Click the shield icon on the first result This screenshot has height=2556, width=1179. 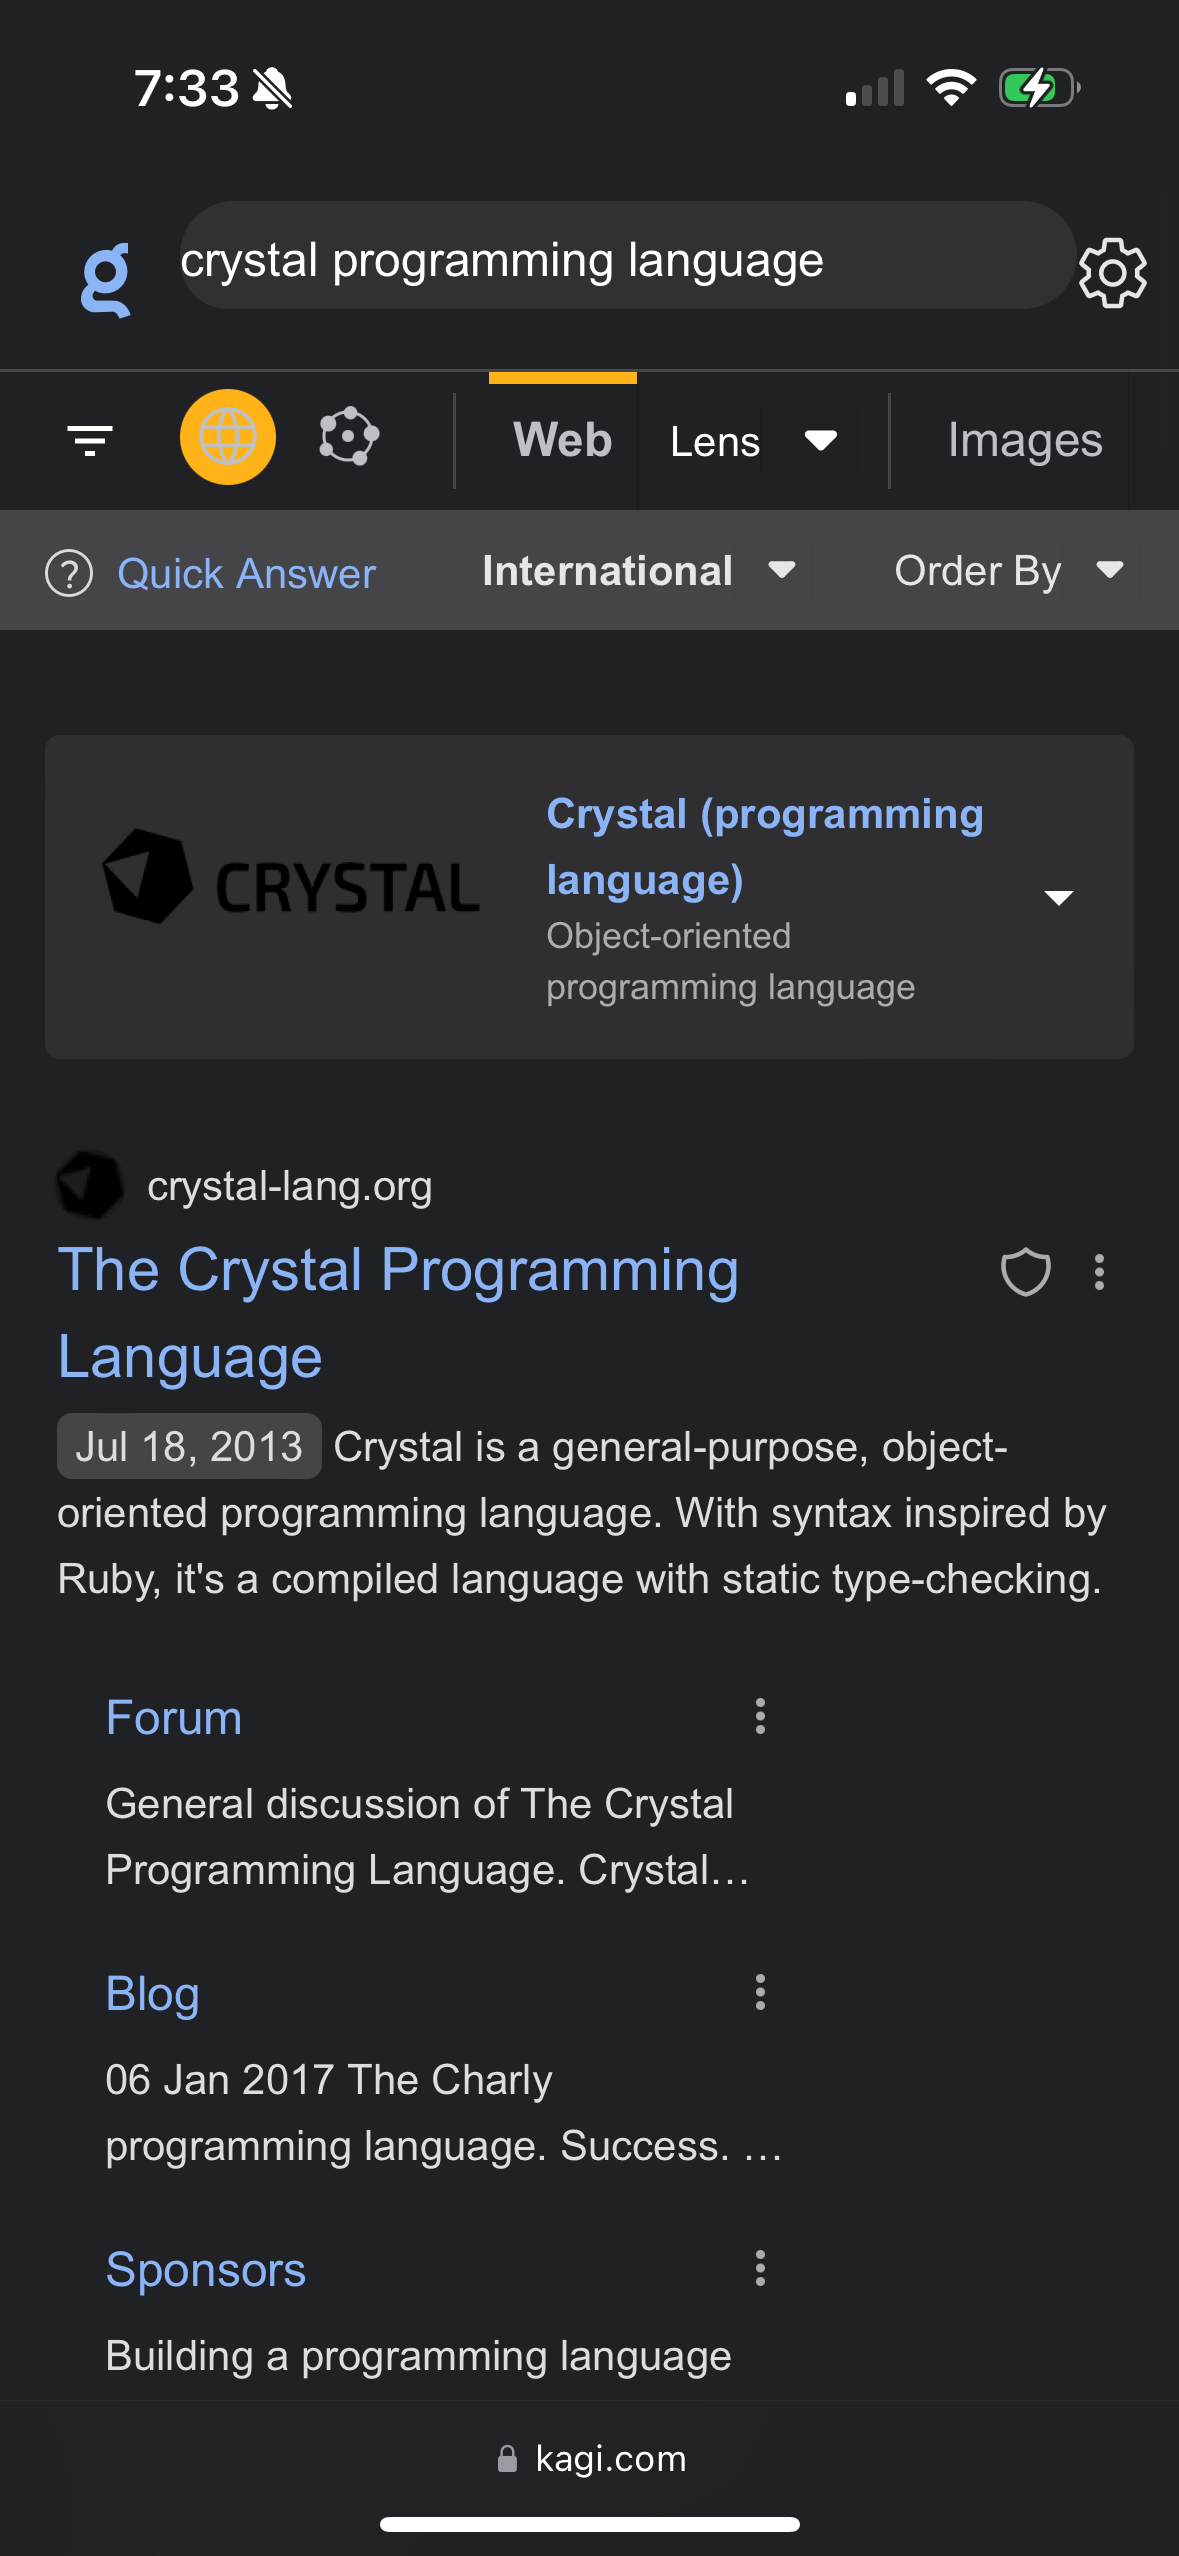click(1024, 1273)
